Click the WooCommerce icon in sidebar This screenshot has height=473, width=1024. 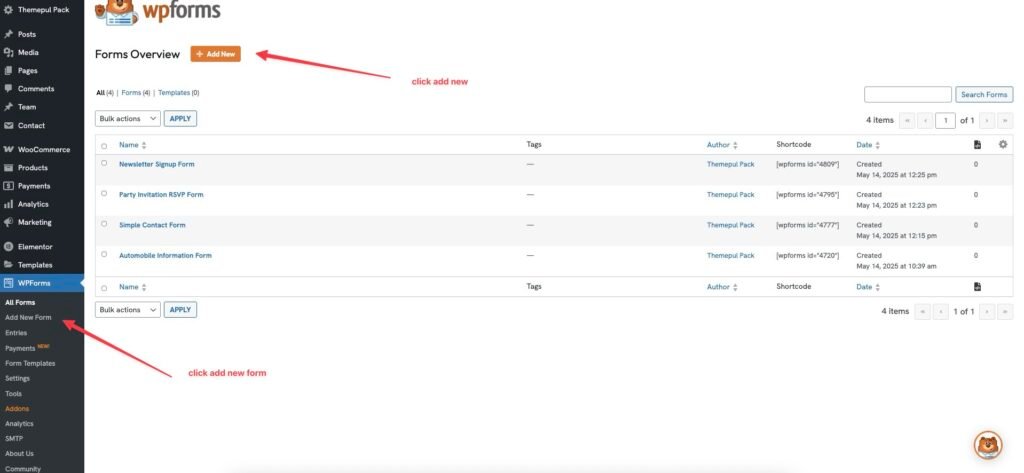pyautogui.click(x=8, y=150)
